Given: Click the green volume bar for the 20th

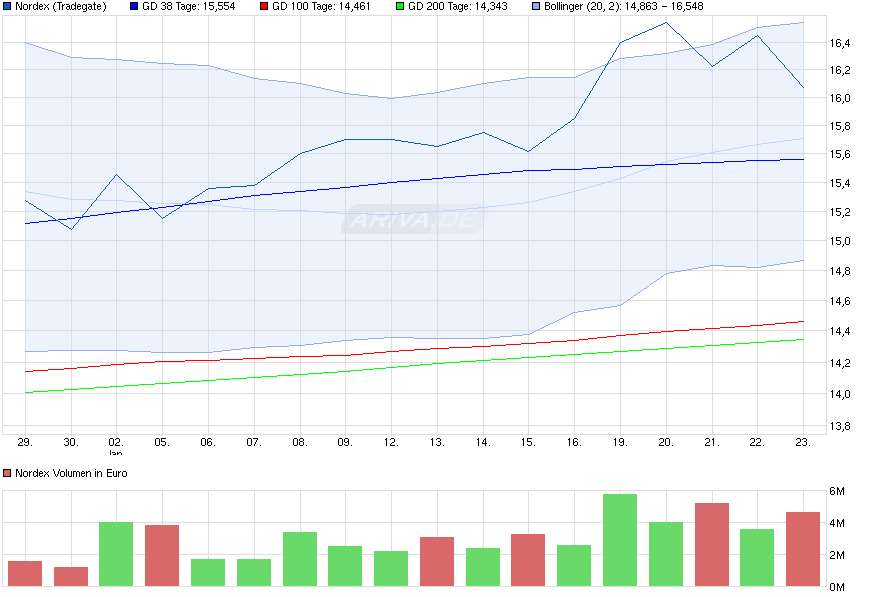Looking at the screenshot, I should pyautogui.click(x=666, y=554).
